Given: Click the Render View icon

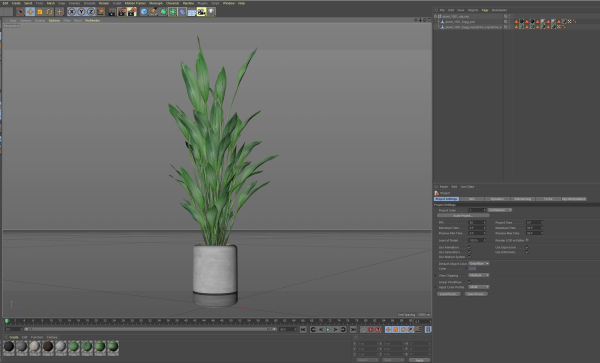Looking at the screenshot, I should point(112,12).
